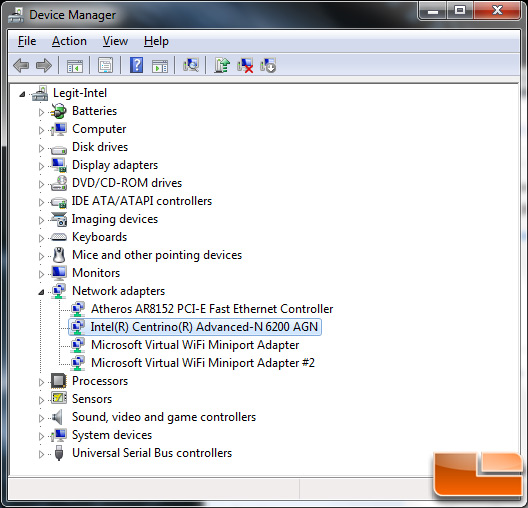528x508 pixels.
Task: Expand IDE ATA/ATAPI controllers arrow
Action: point(41,202)
